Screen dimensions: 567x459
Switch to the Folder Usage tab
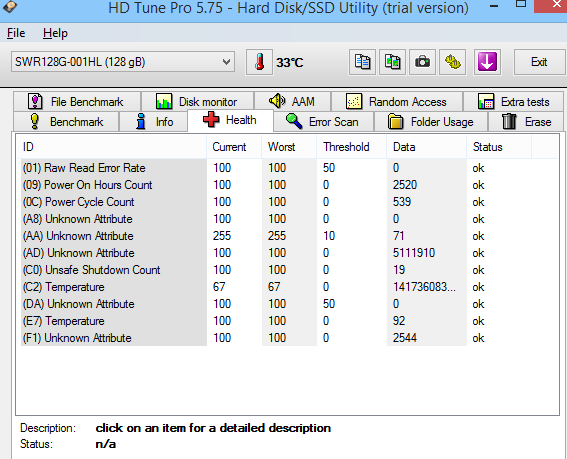431,122
